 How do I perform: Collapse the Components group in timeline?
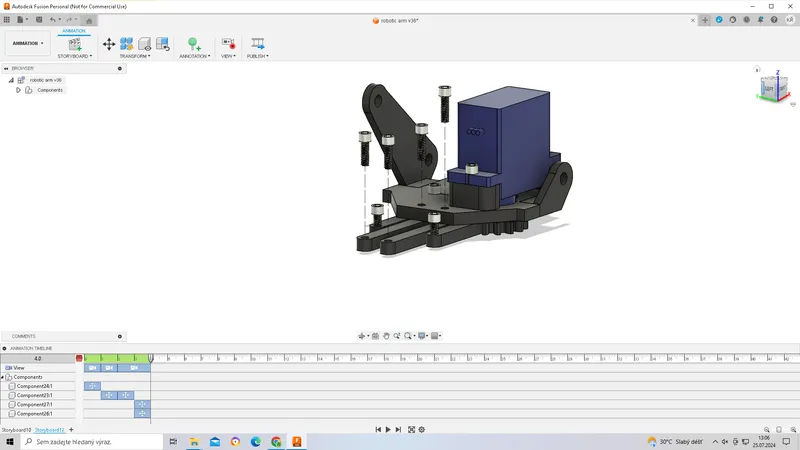[2, 377]
